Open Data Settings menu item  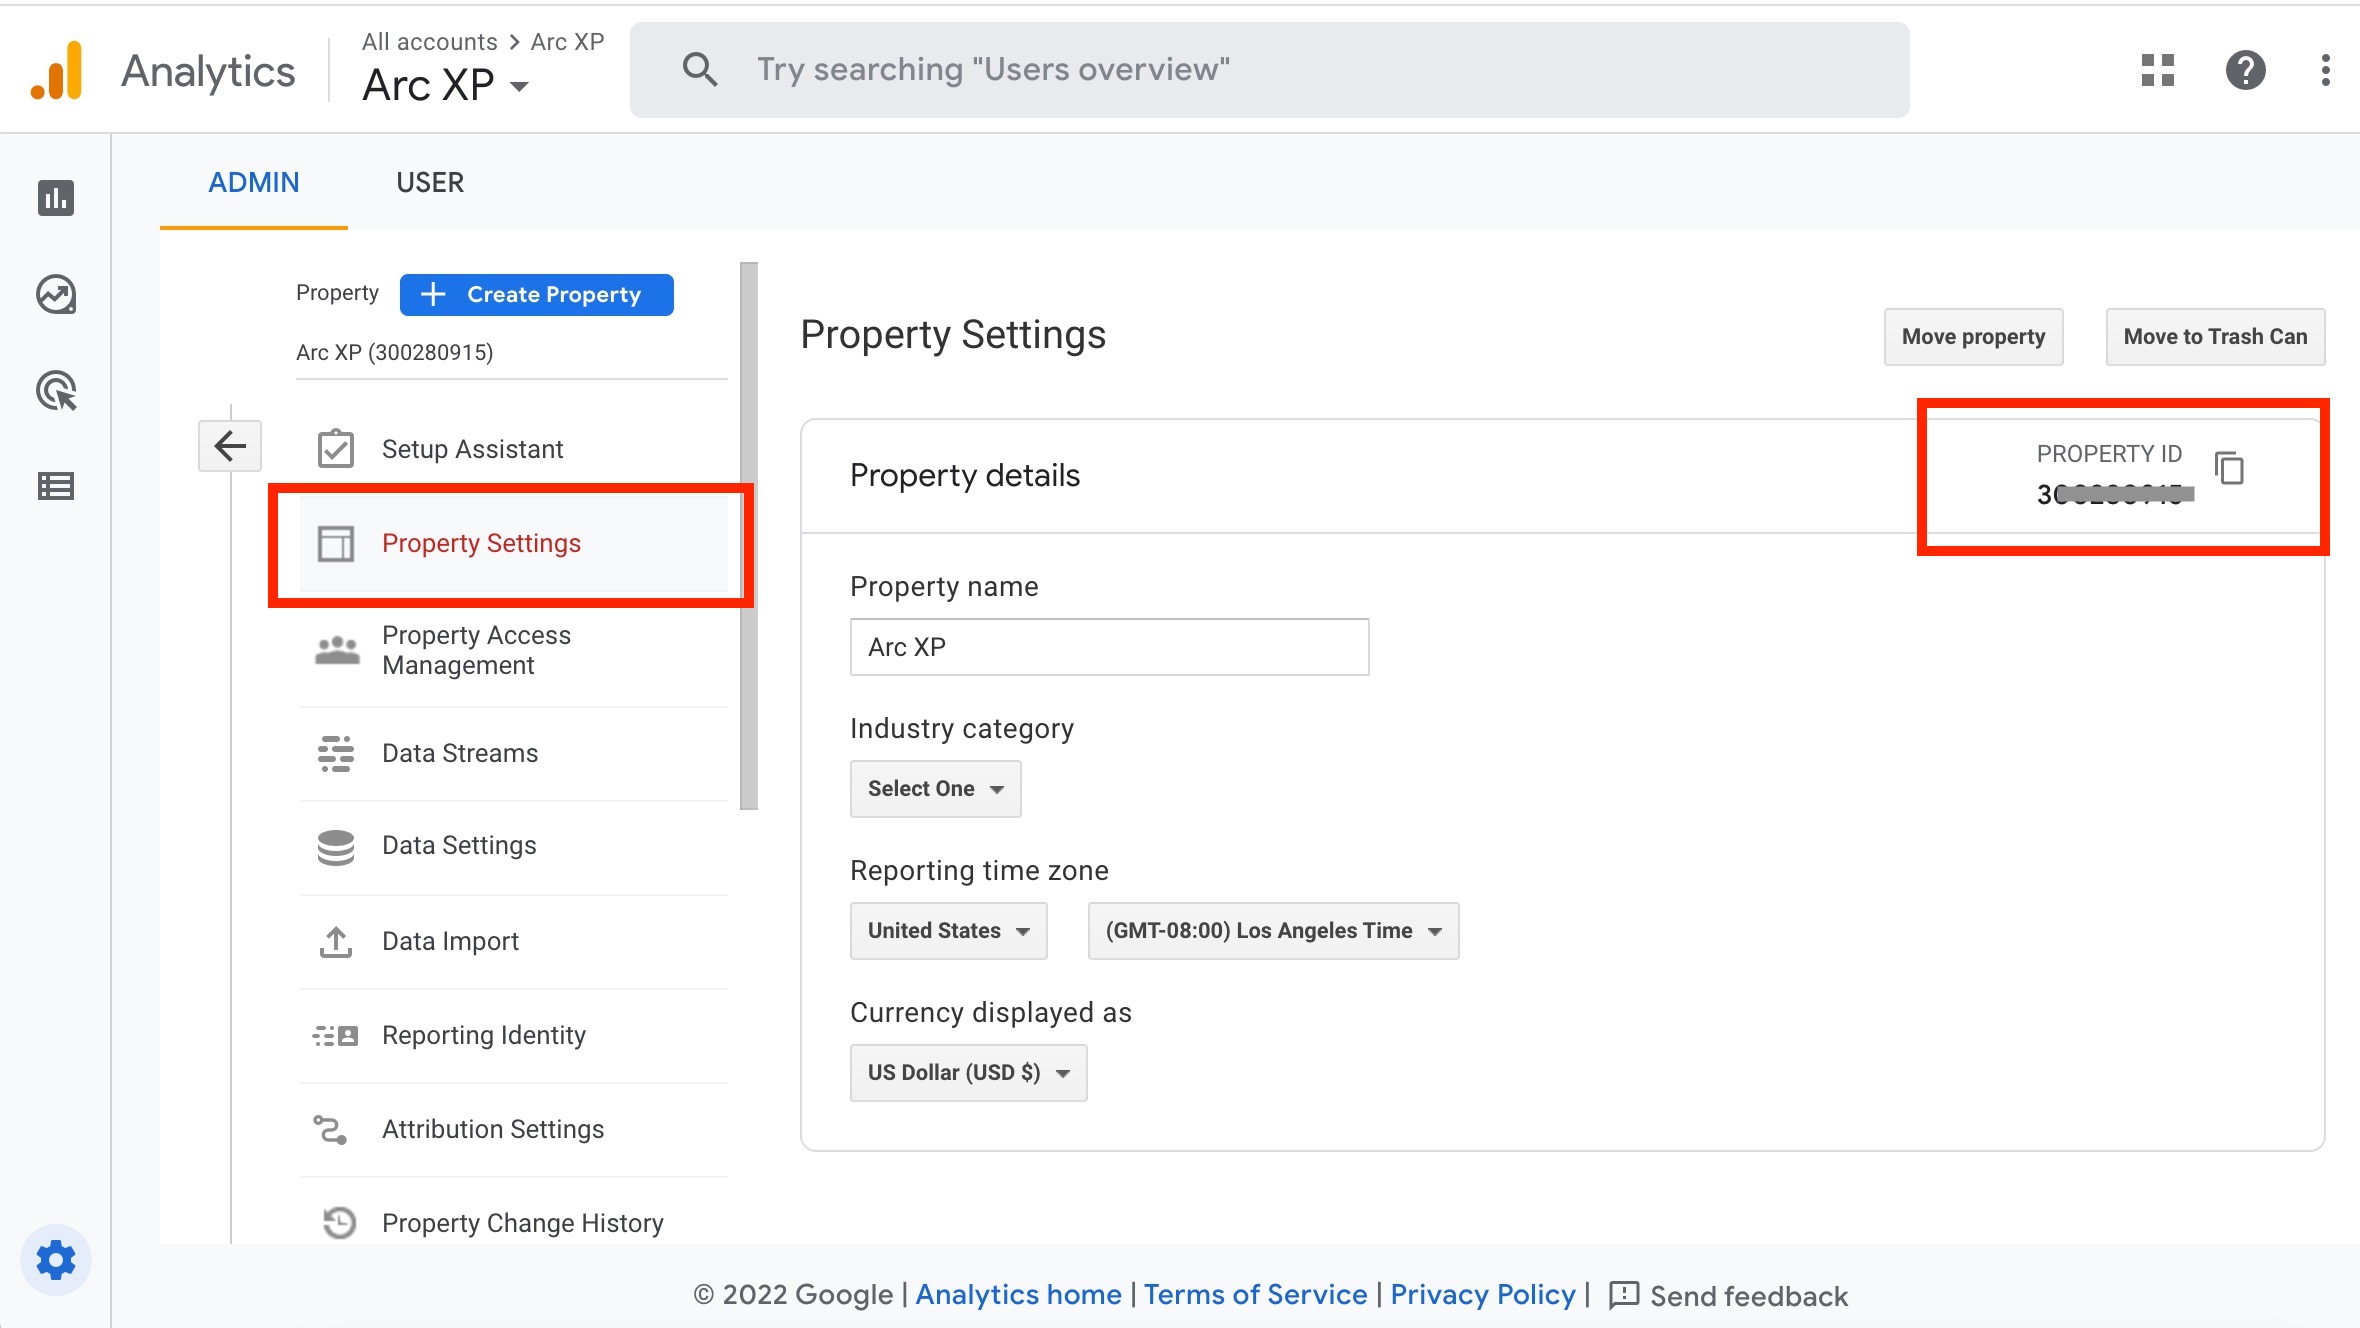[514, 846]
